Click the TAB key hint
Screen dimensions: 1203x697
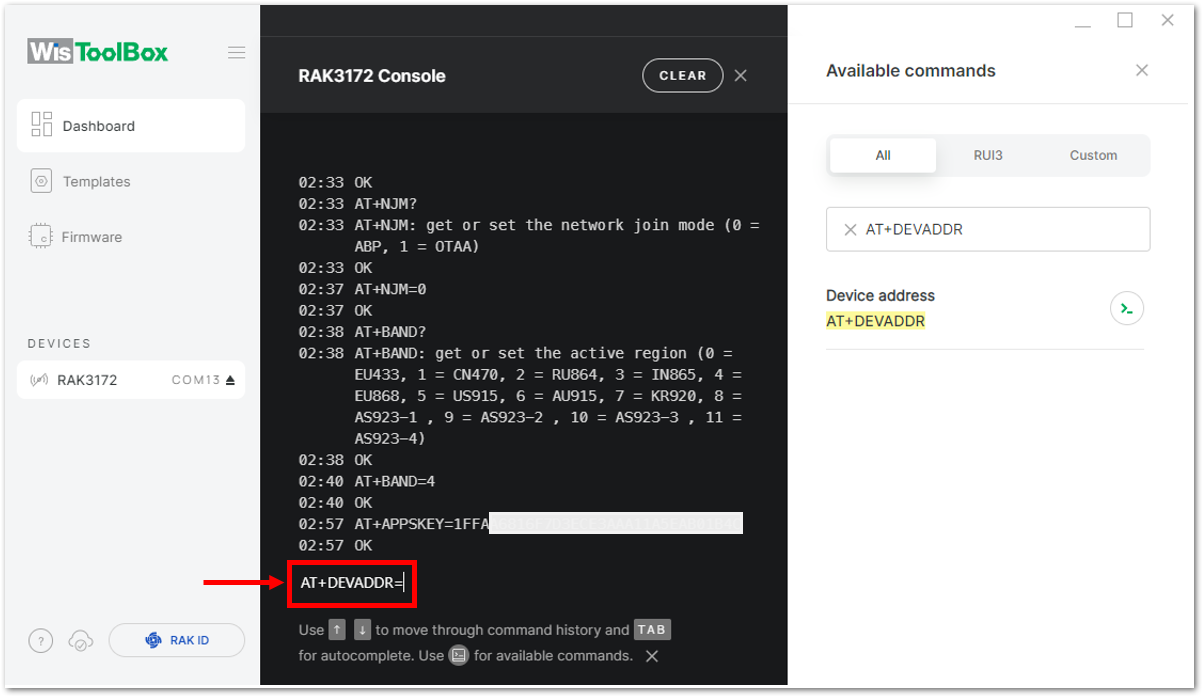click(x=652, y=630)
